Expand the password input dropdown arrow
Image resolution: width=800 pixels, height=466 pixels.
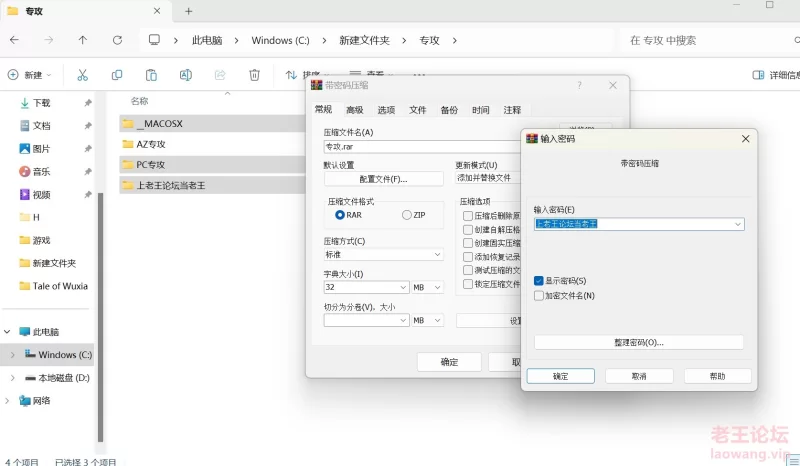738,224
